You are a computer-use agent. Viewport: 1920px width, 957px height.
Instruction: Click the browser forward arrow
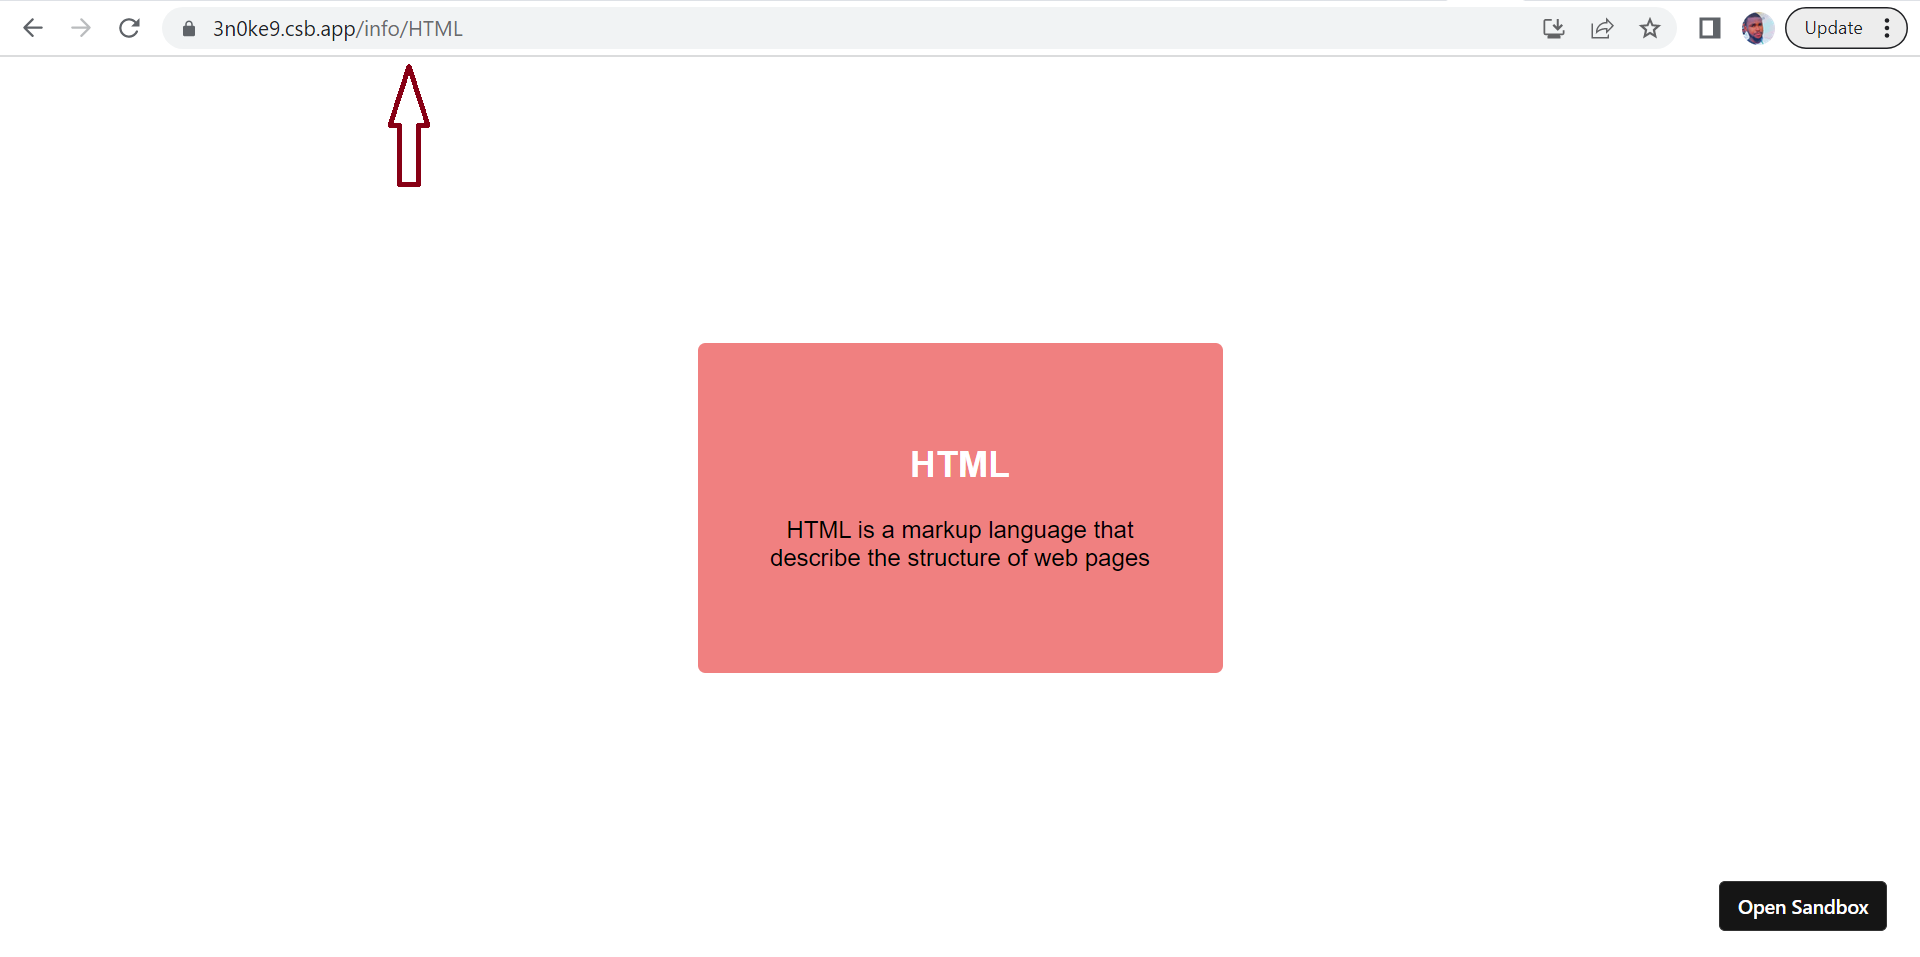click(81, 28)
